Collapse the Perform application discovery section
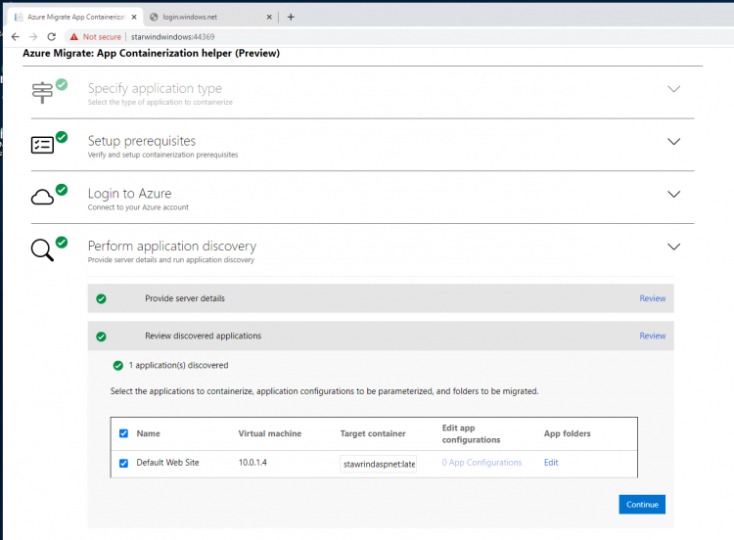734x540 pixels. [x=674, y=247]
